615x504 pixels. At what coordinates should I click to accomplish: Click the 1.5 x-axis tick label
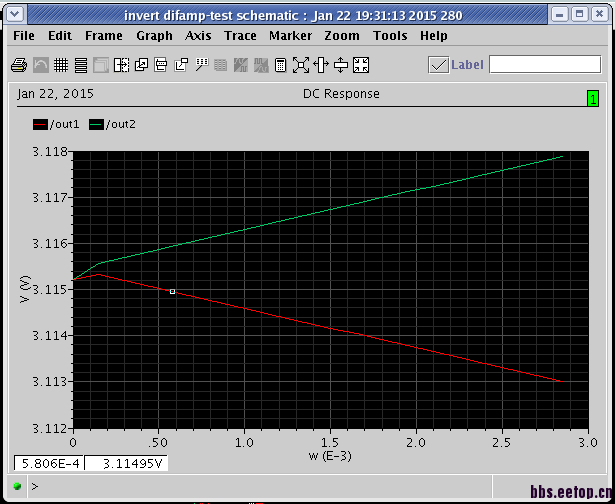330,443
